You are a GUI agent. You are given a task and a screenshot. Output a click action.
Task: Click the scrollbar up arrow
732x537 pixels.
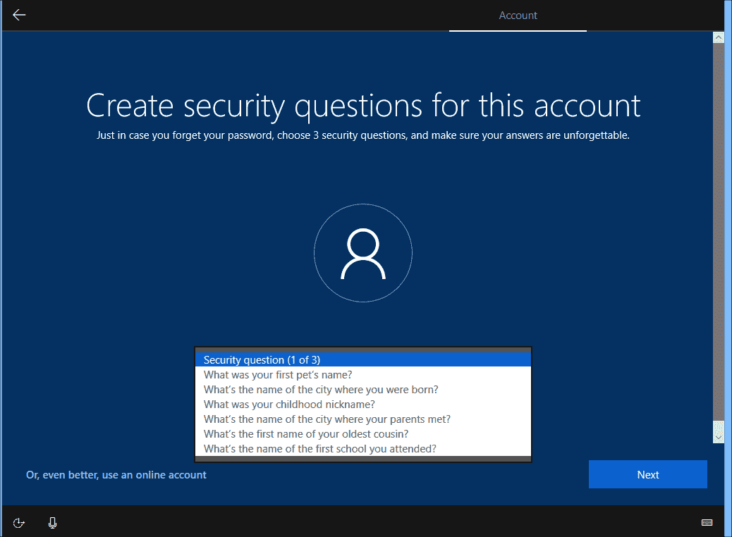pyautogui.click(x=718, y=38)
